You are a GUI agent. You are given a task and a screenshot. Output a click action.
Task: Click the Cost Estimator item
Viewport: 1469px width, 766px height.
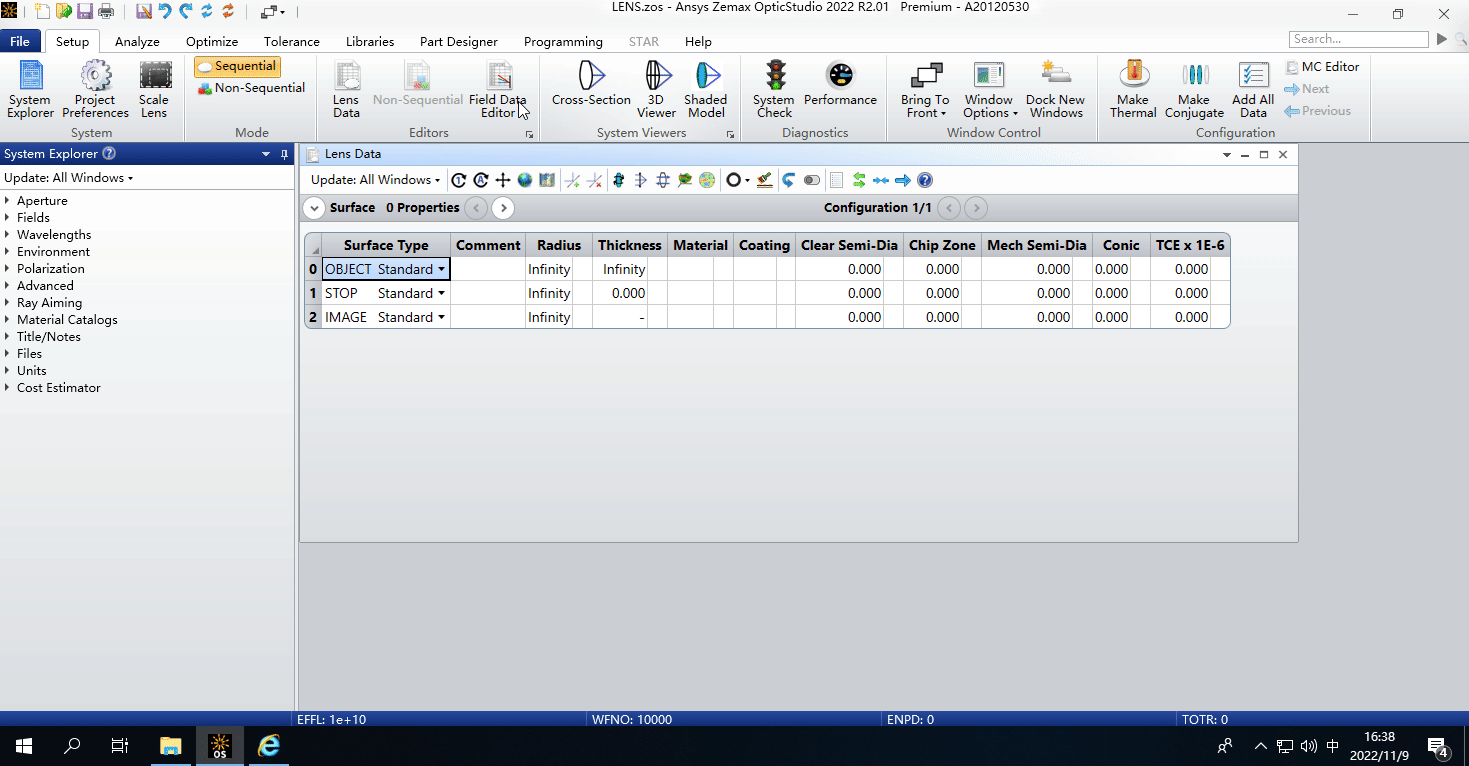pos(58,388)
